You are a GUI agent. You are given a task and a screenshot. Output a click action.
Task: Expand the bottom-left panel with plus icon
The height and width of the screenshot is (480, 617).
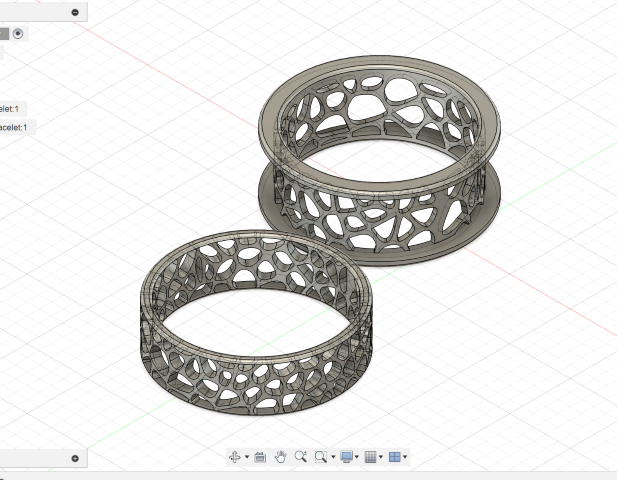coord(75,458)
